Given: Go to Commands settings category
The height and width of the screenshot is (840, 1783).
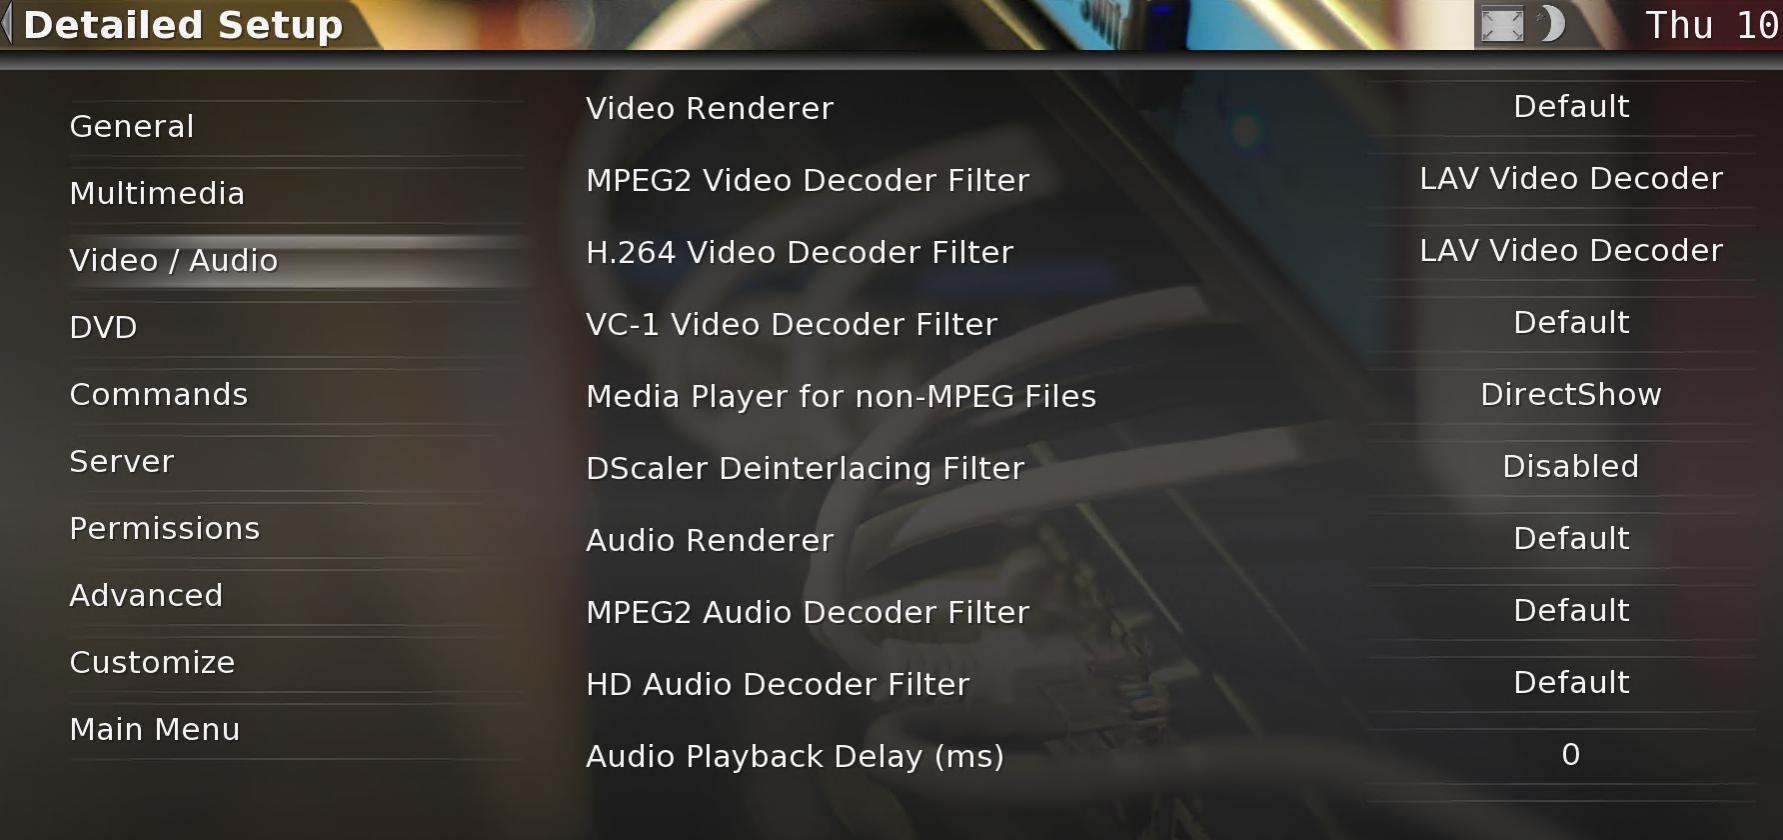Looking at the screenshot, I should pos(296,395).
